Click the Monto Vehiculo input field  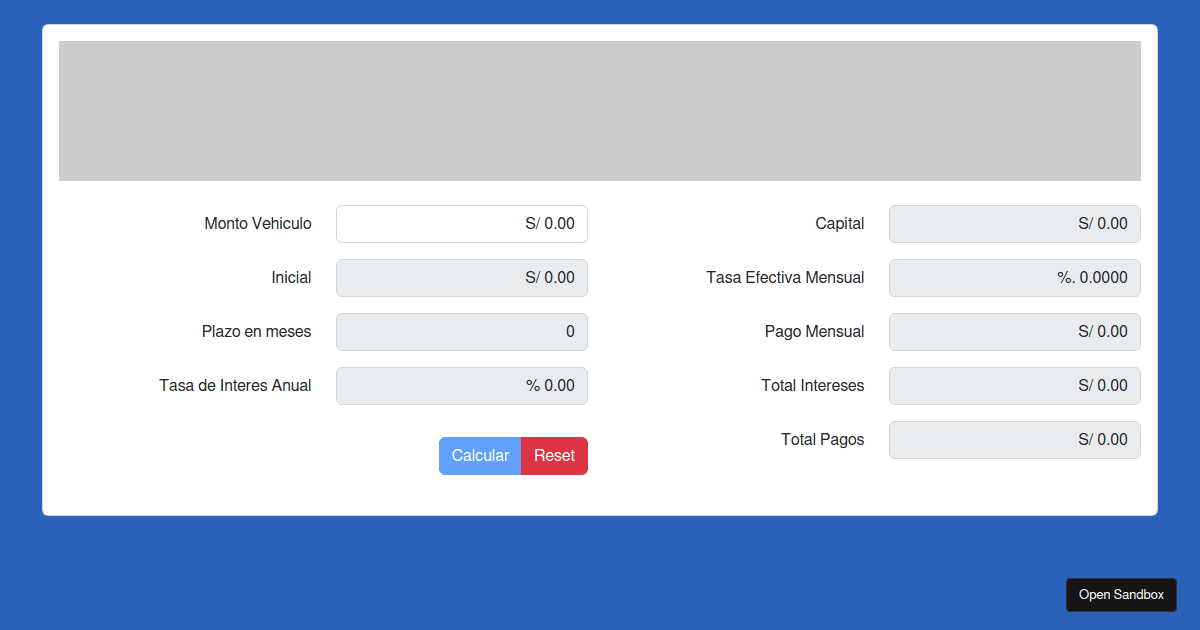pos(461,224)
